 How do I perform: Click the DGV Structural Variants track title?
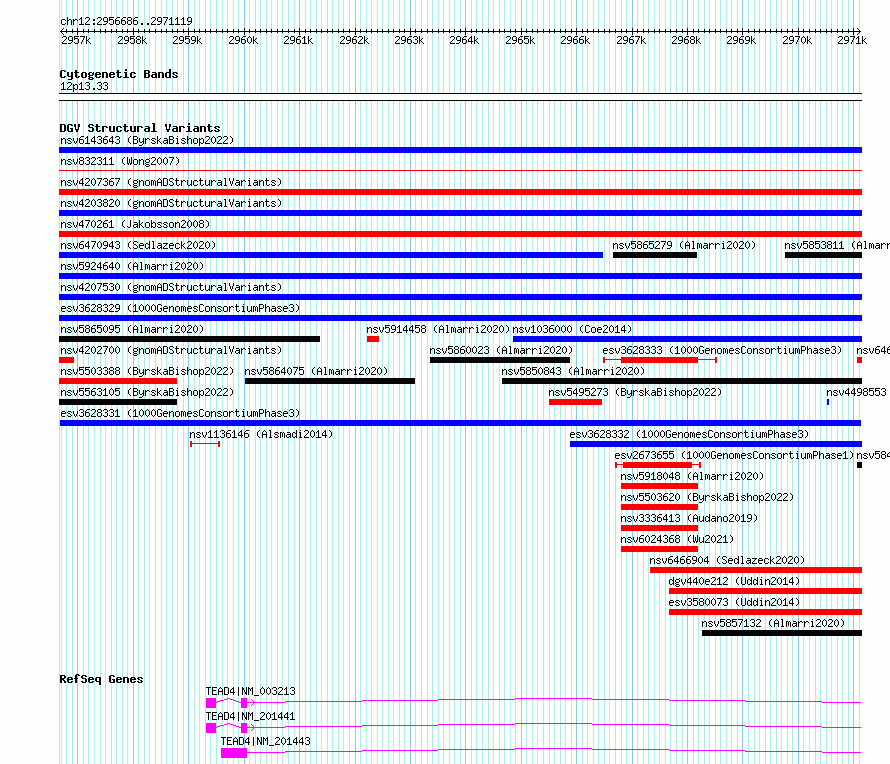(140, 128)
